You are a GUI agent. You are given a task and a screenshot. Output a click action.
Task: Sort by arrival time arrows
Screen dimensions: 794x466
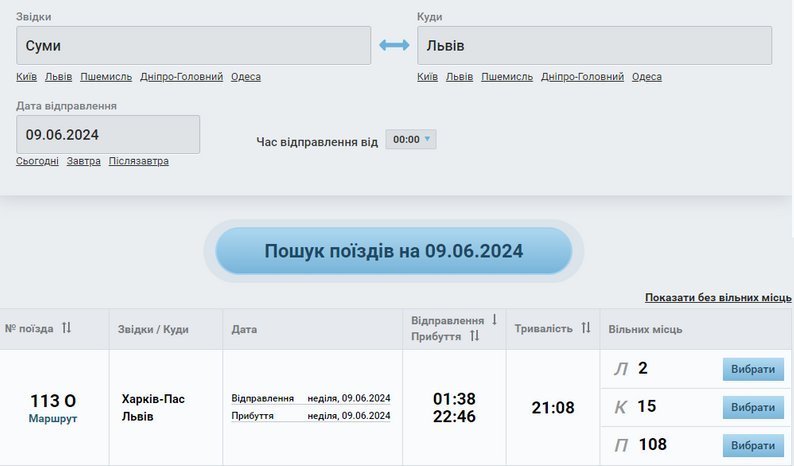pyautogui.click(x=475, y=337)
